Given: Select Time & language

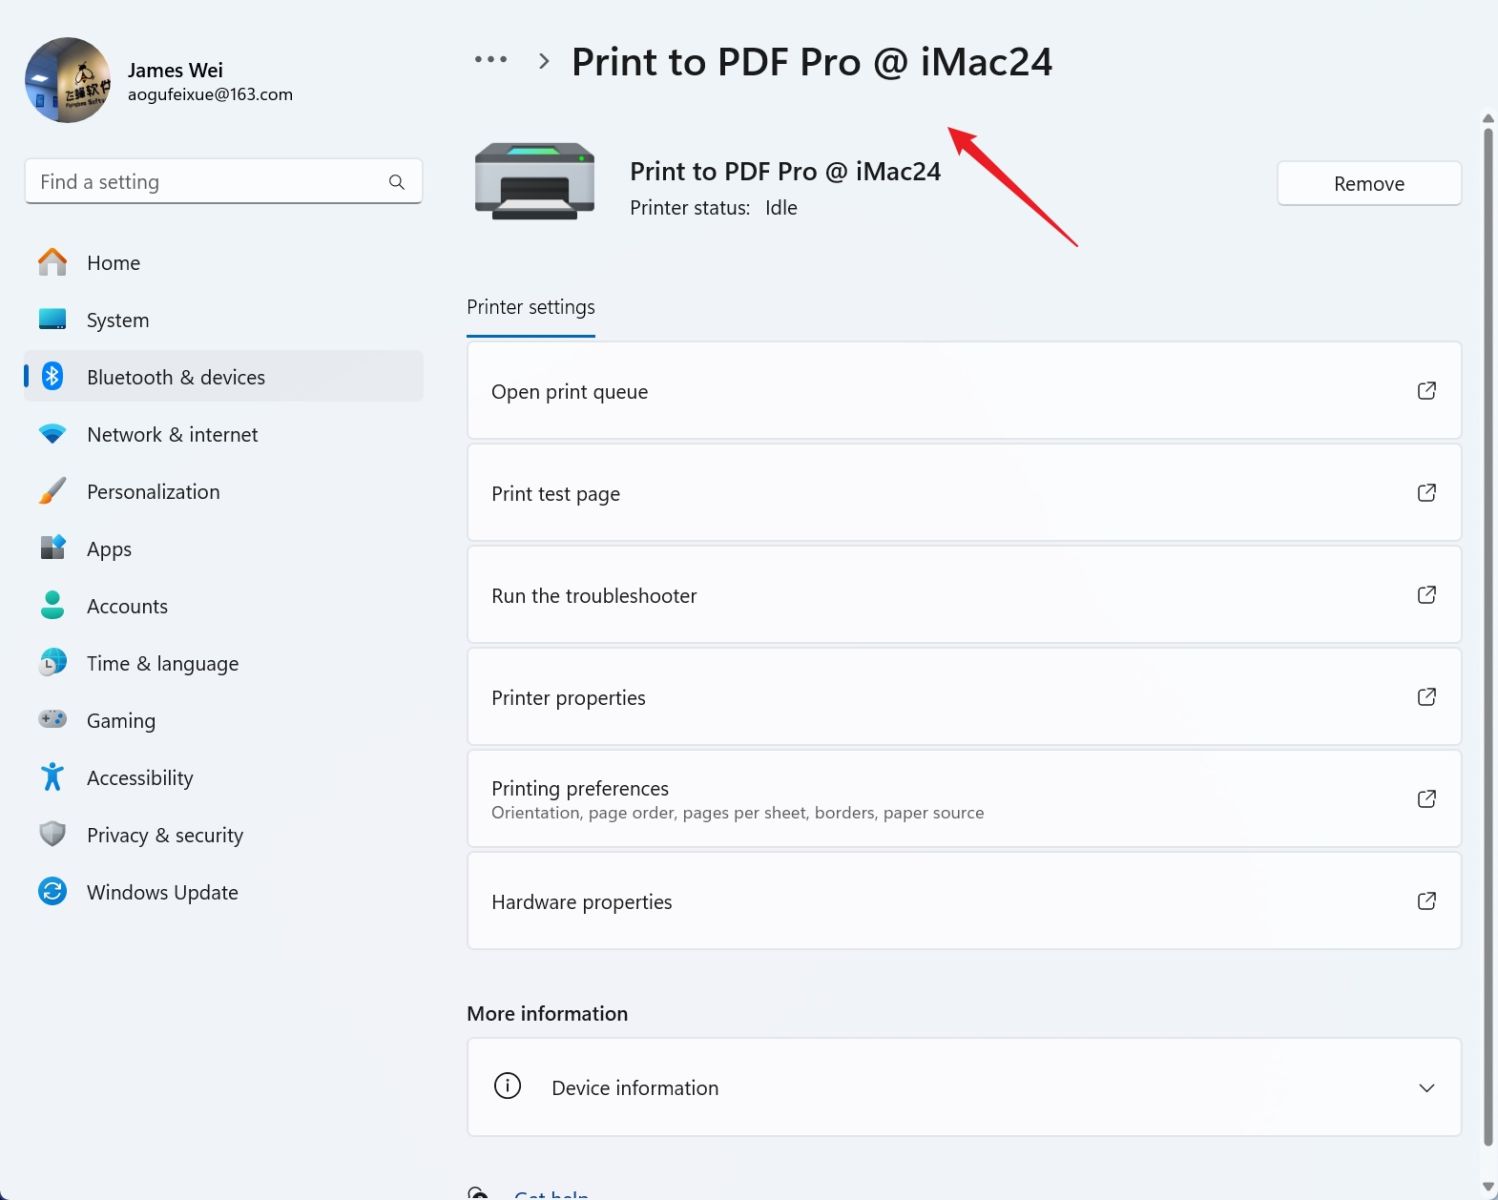Looking at the screenshot, I should [x=223, y=662].
